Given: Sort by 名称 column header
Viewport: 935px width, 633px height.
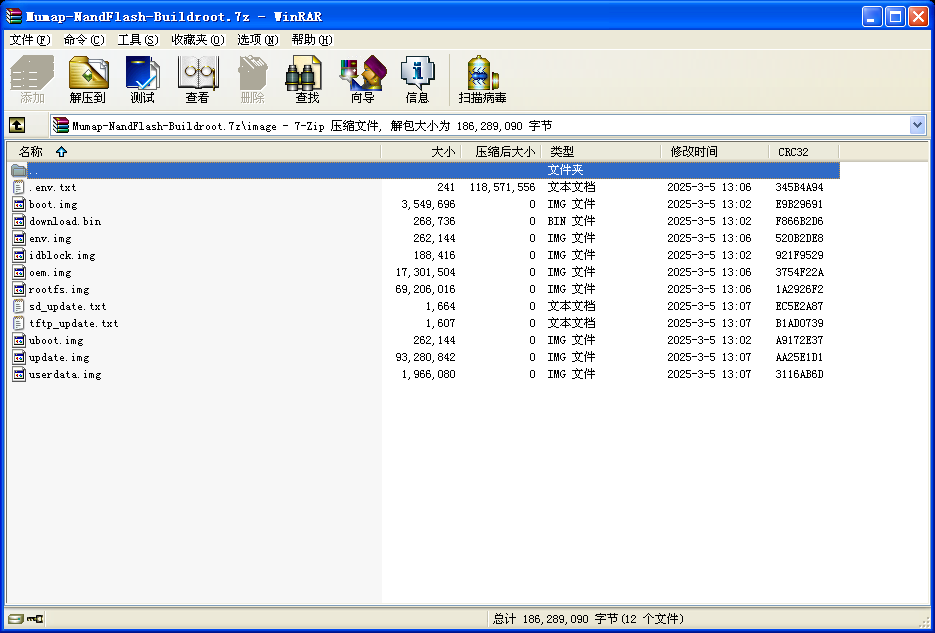Looking at the screenshot, I should tap(194, 151).
